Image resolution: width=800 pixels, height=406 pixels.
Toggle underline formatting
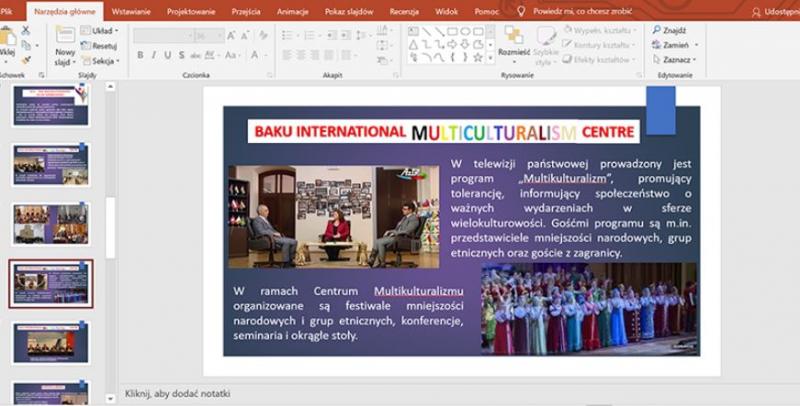click(167, 55)
